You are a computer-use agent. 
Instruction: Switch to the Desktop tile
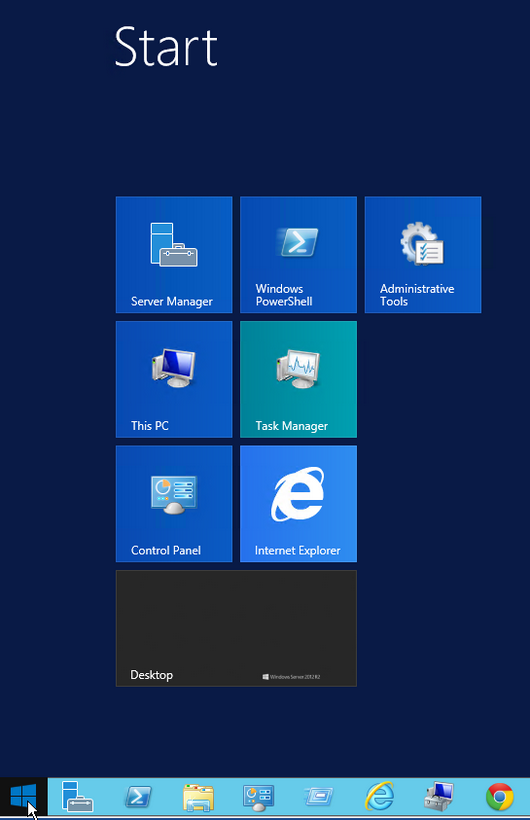tap(236, 628)
